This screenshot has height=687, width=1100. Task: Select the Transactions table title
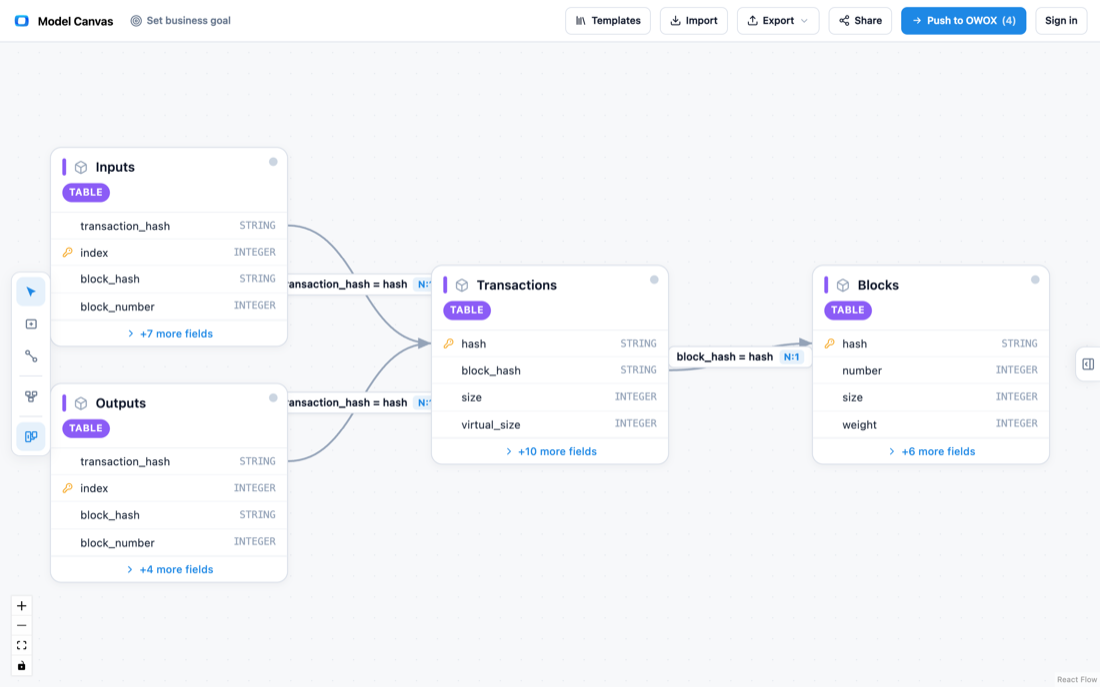pyautogui.click(x=516, y=285)
